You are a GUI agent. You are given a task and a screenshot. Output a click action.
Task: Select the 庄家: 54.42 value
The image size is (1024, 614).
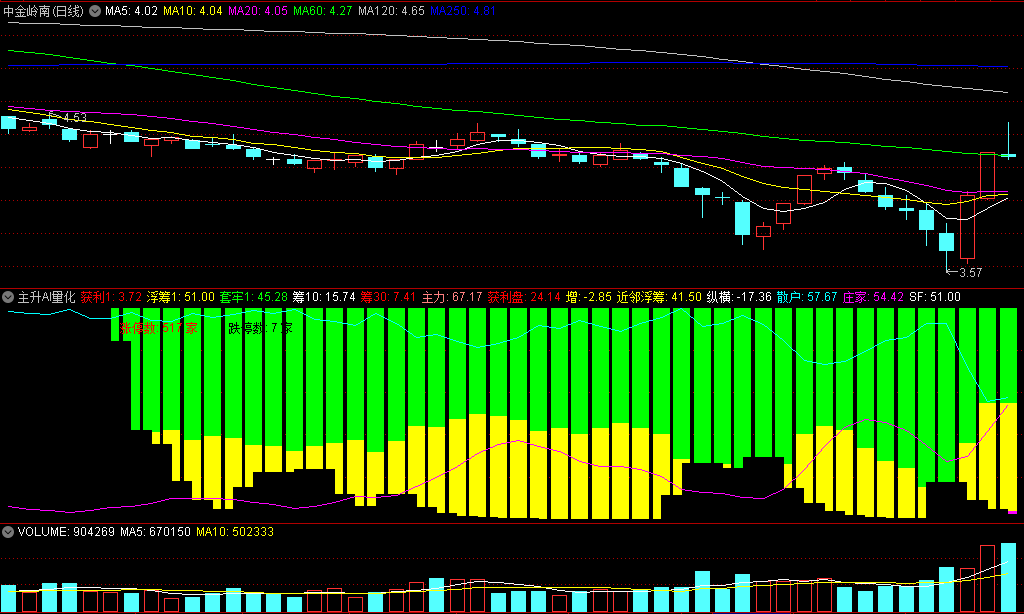point(873,297)
